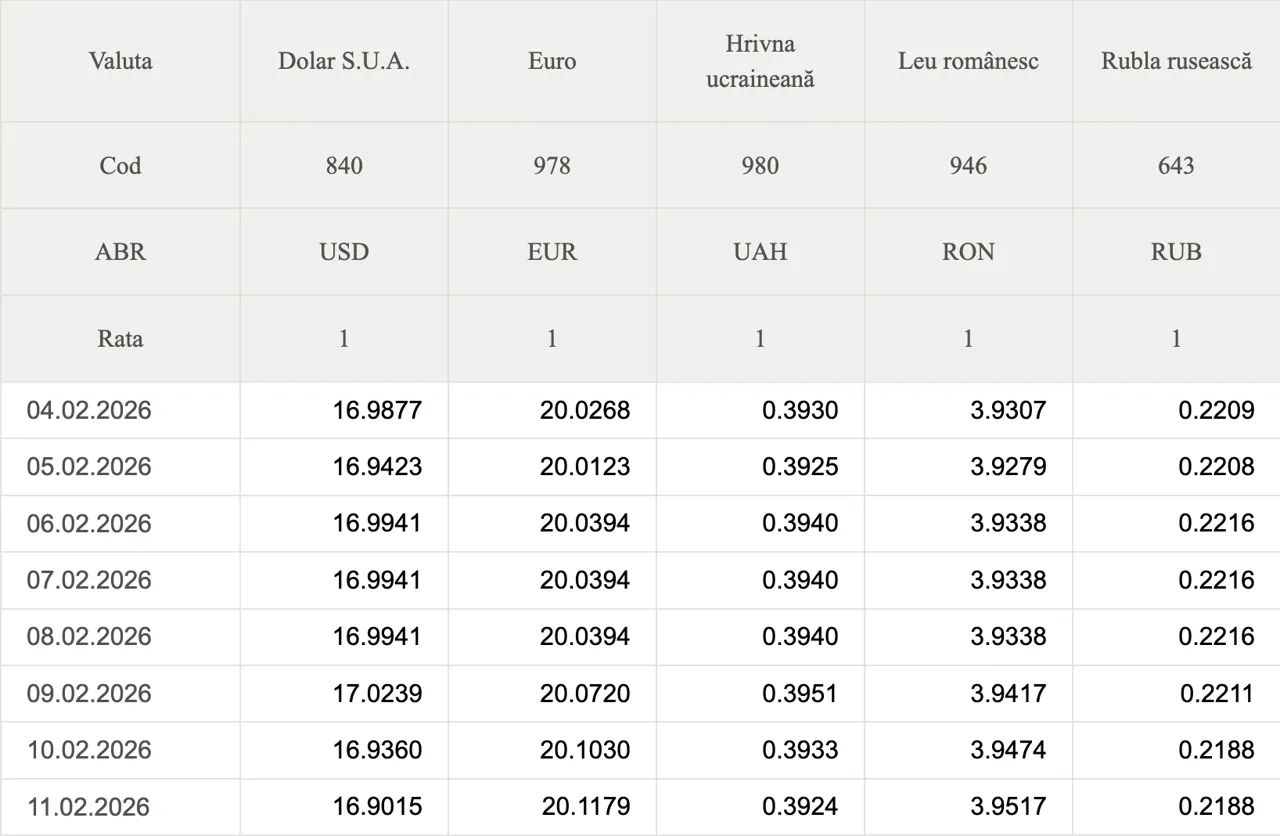Click currency code 643 cell
This screenshot has width=1280, height=836.
[x=1176, y=165]
